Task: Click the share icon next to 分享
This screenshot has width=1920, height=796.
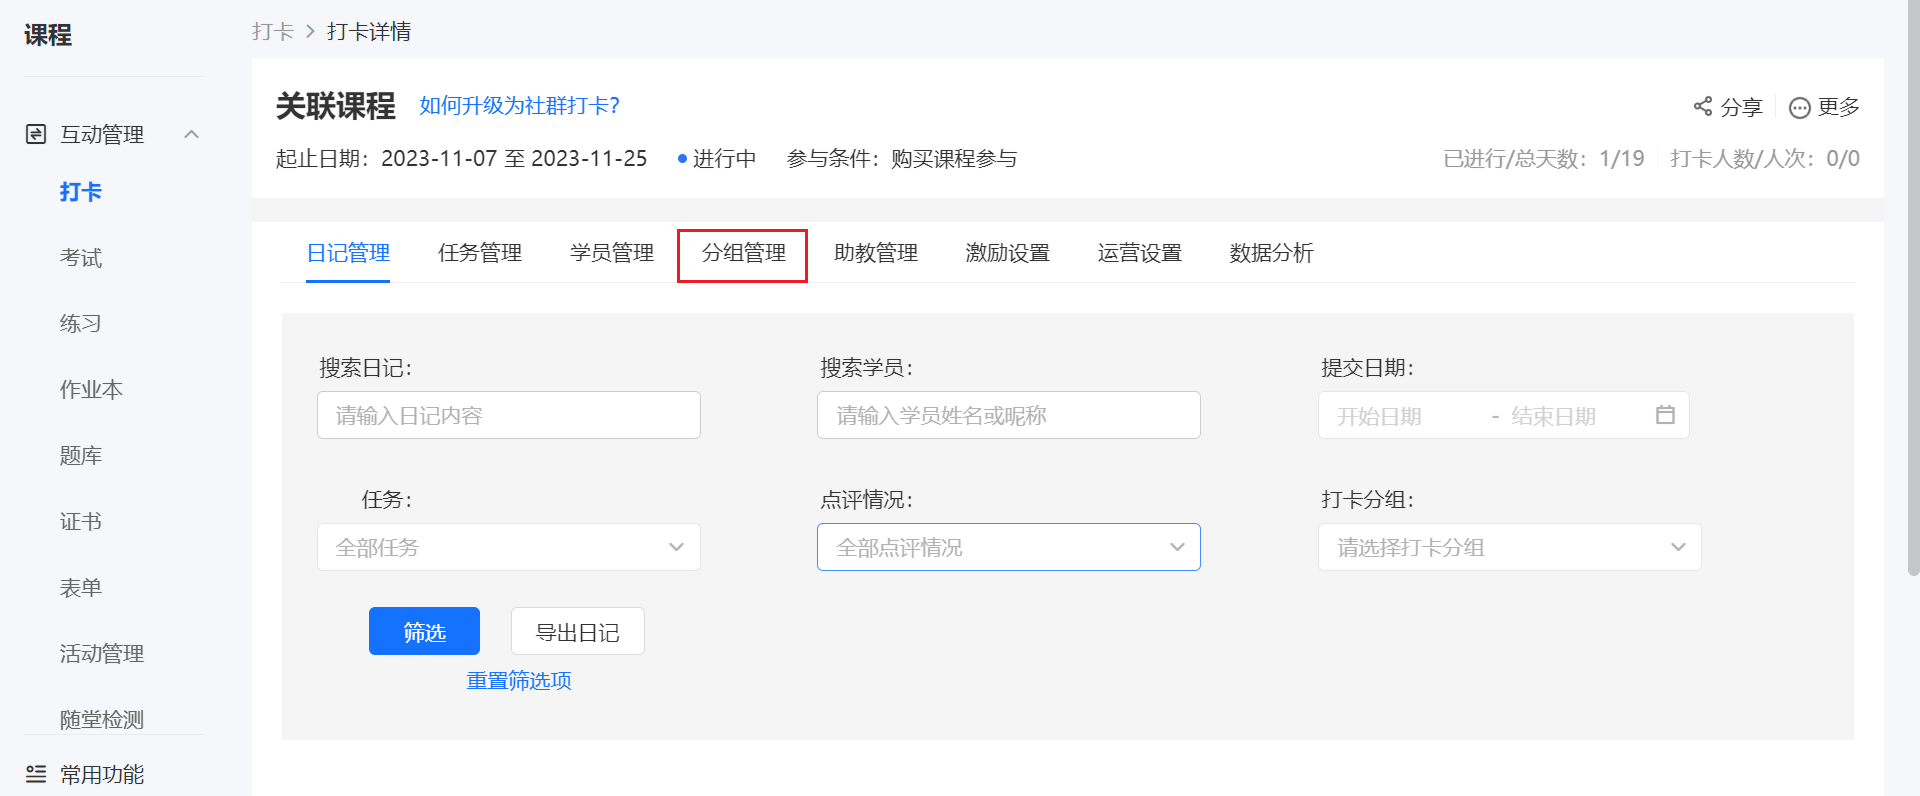Action: tap(1702, 106)
